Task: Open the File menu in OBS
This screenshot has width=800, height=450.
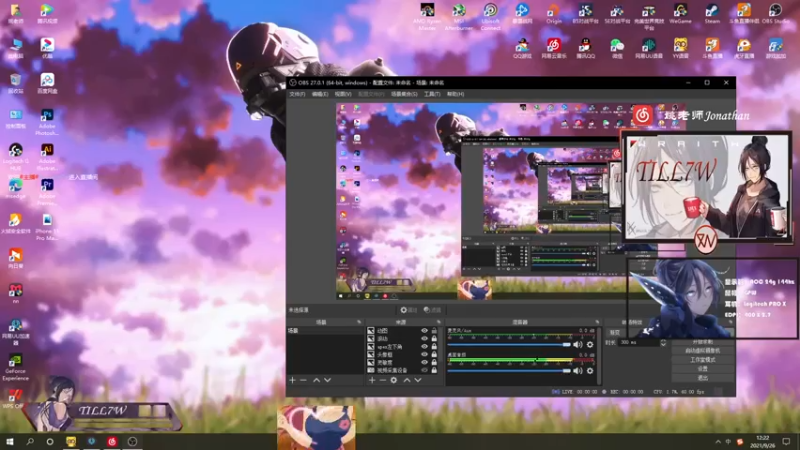Action: [297, 94]
